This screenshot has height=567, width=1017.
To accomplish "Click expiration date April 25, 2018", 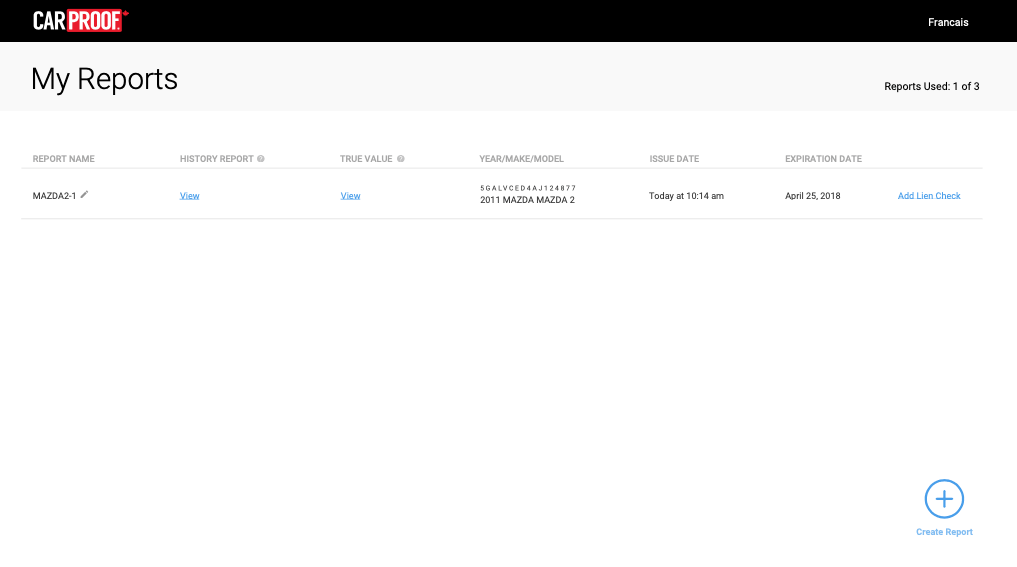I will click(x=813, y=196).
